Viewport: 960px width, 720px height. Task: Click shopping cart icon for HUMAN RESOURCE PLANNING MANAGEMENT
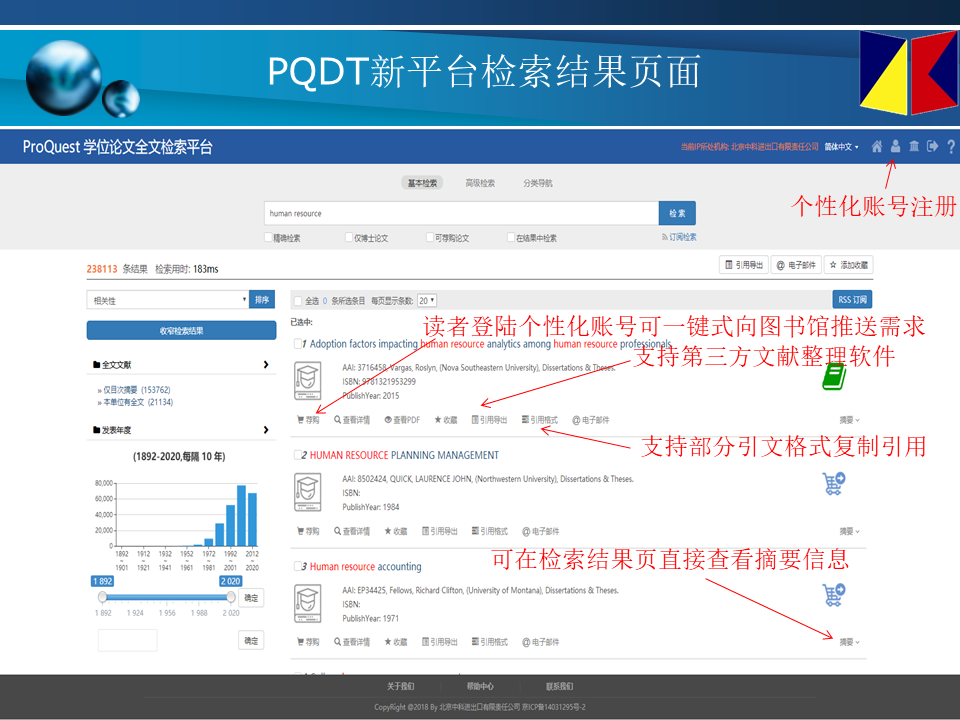833,484
